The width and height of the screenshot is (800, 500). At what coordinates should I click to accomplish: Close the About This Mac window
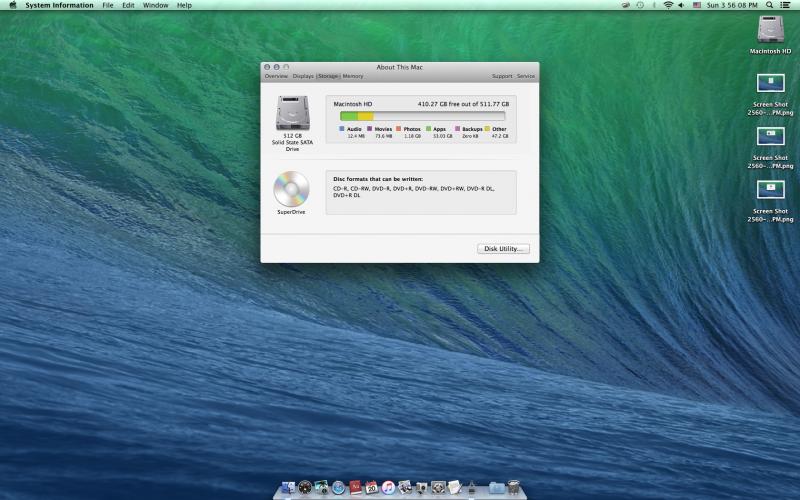click(x=267, y=67)
